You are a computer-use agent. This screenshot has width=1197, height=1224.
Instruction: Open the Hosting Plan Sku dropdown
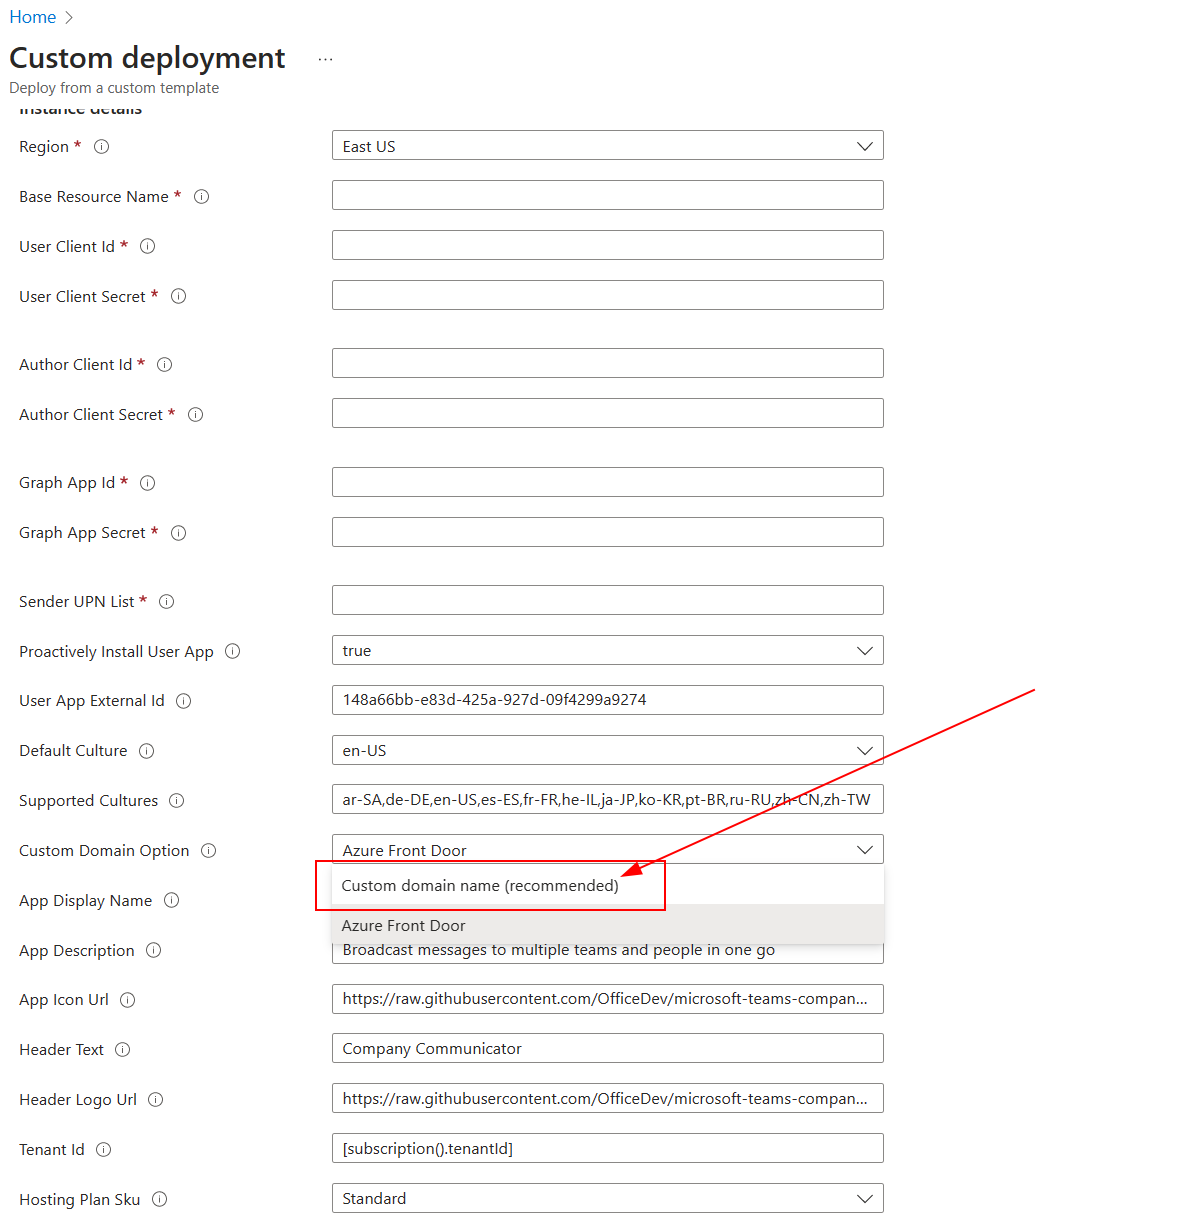[864, 1198]
